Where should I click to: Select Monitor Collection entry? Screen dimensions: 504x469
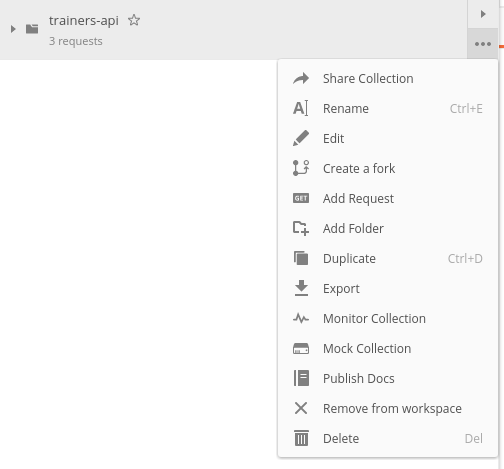(x=388, y=319)
